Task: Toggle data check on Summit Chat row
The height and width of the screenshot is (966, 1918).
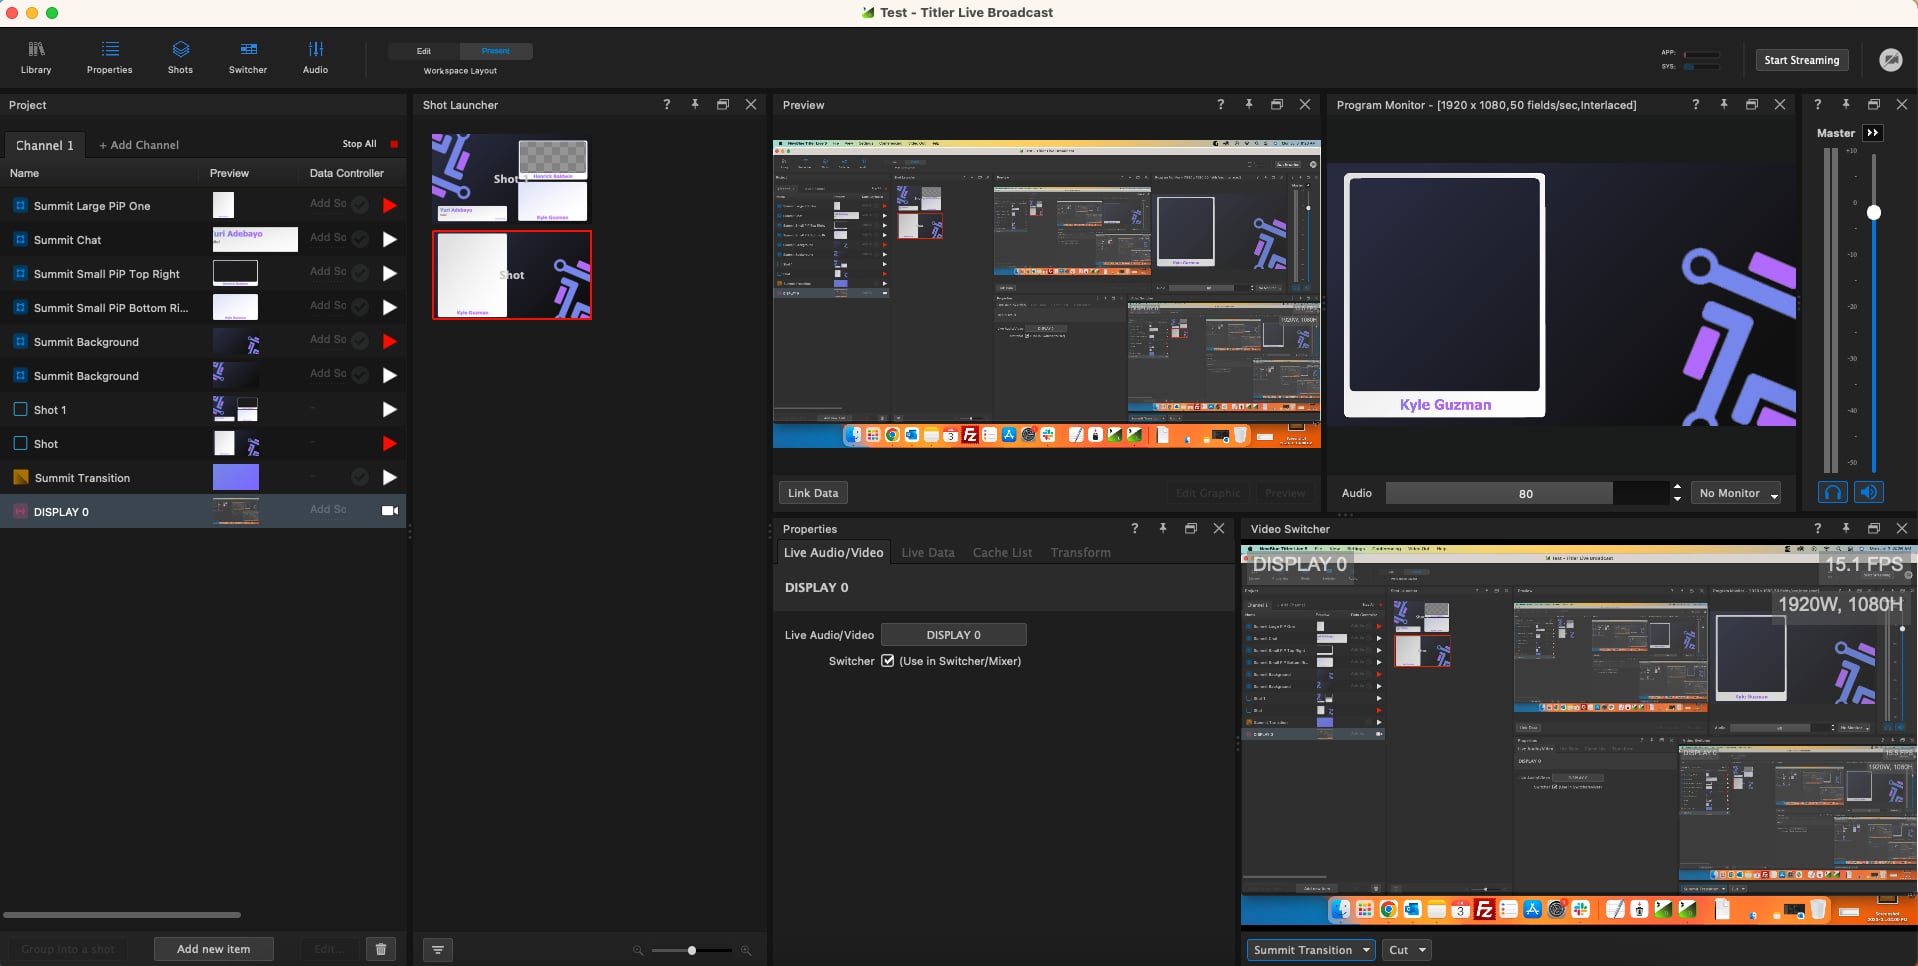Action: click(x=360, y=239)
